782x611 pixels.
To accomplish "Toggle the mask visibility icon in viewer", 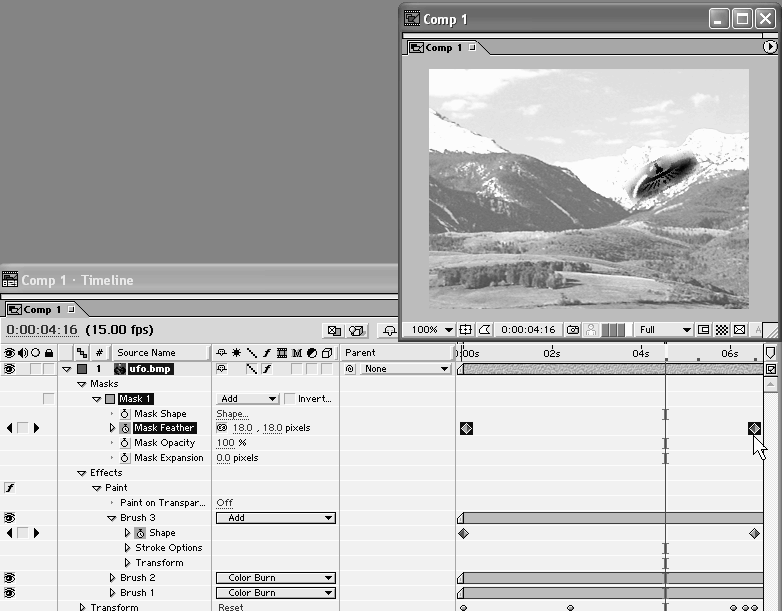I will tap(484, 329).
